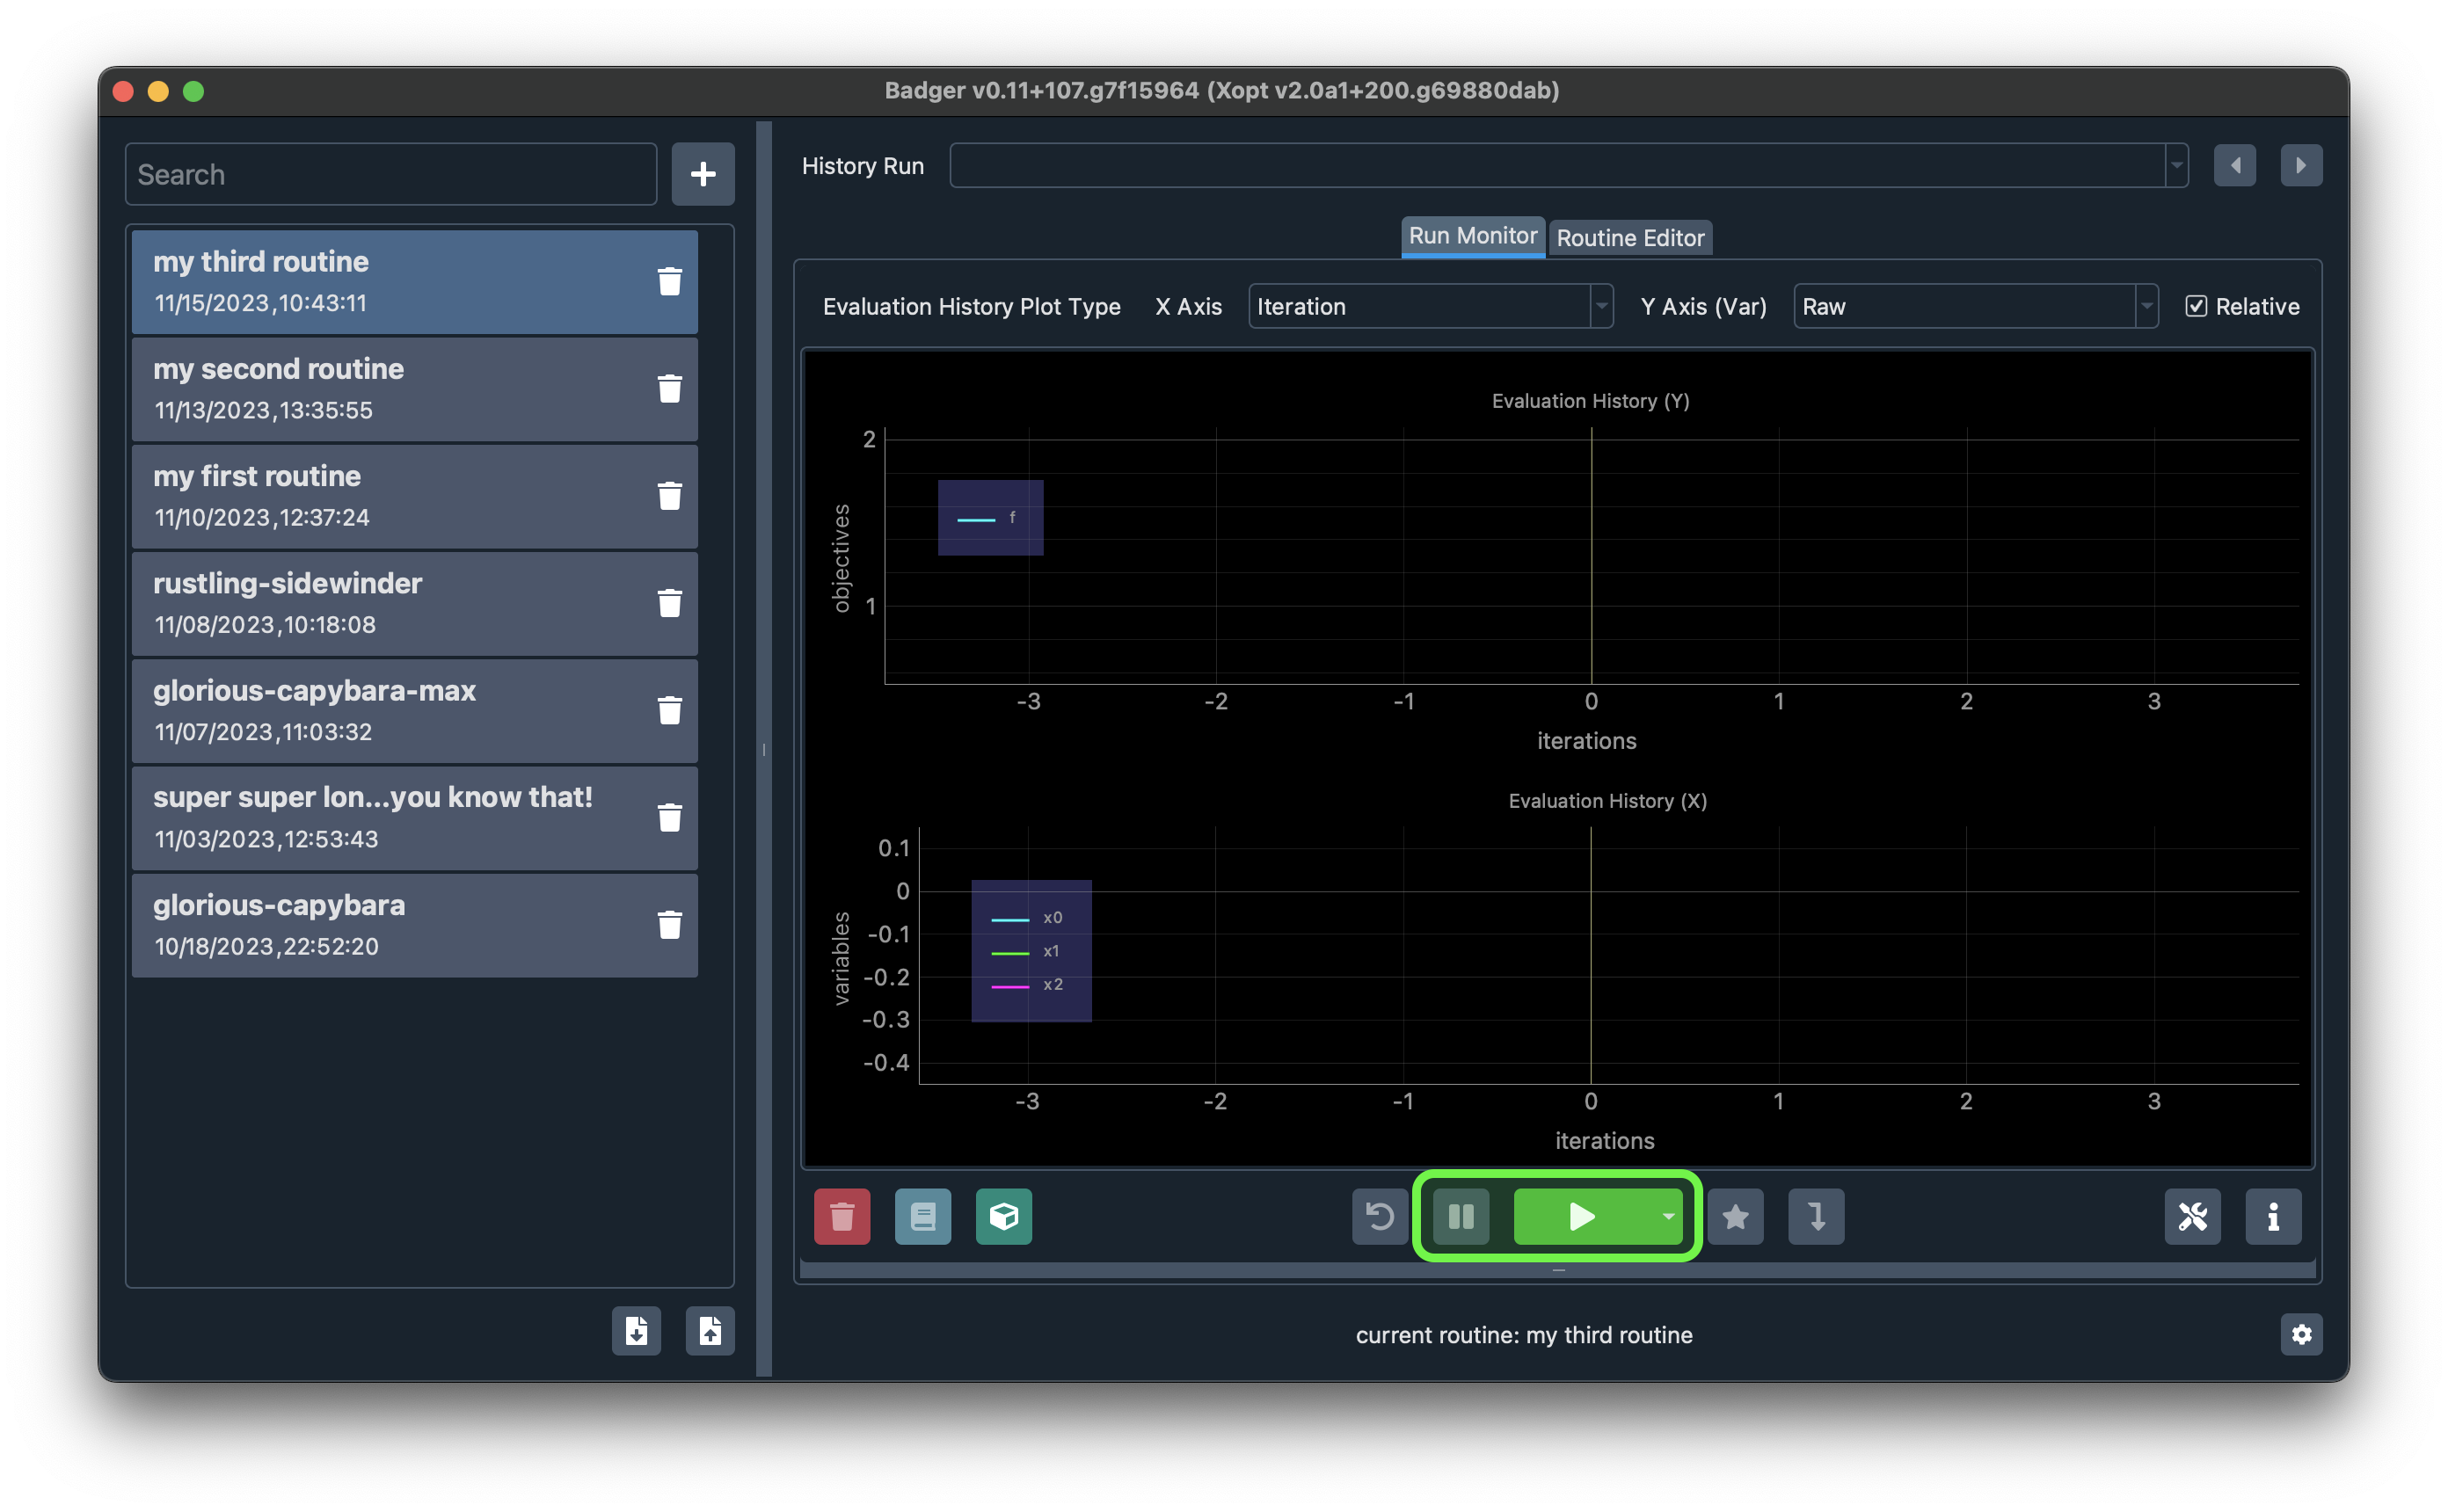This screenshot has width=2448, height=1512.
Task: Click 'current routine: my third routine' status text
Action: [x=1524, y=1335]
